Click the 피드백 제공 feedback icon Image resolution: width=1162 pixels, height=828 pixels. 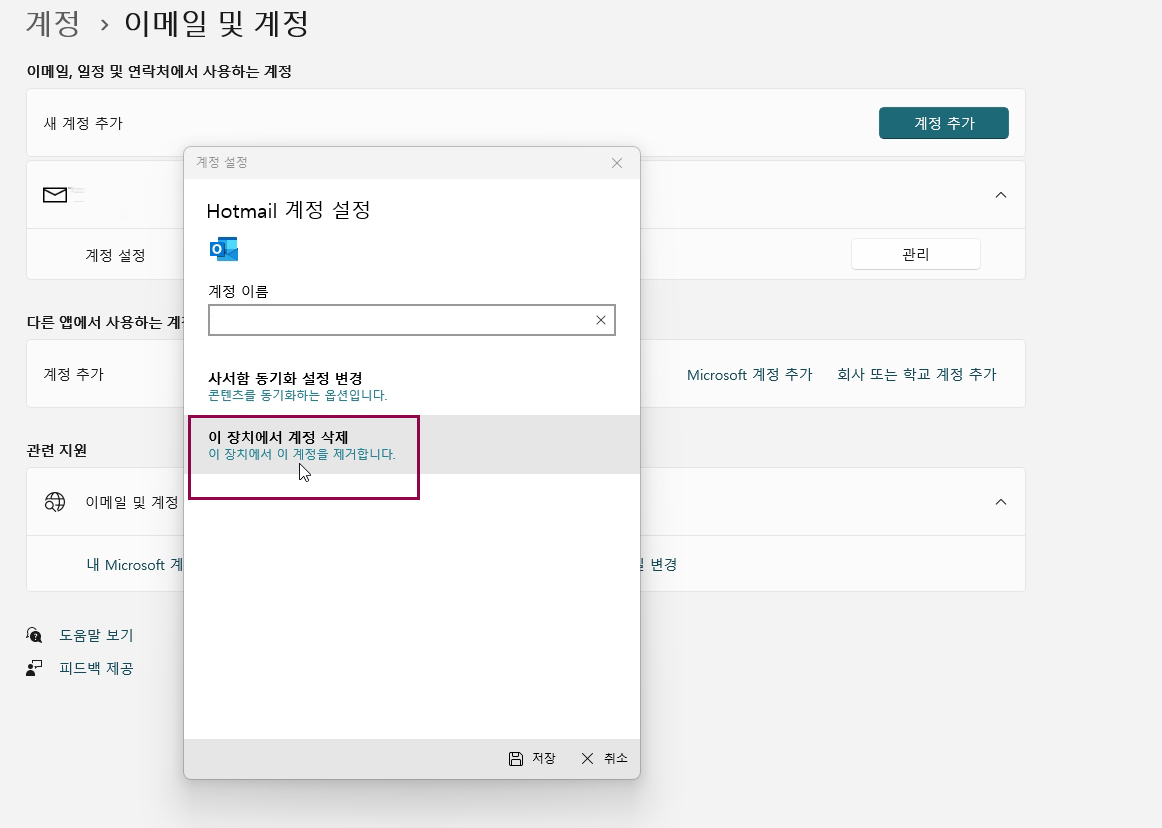34,668
